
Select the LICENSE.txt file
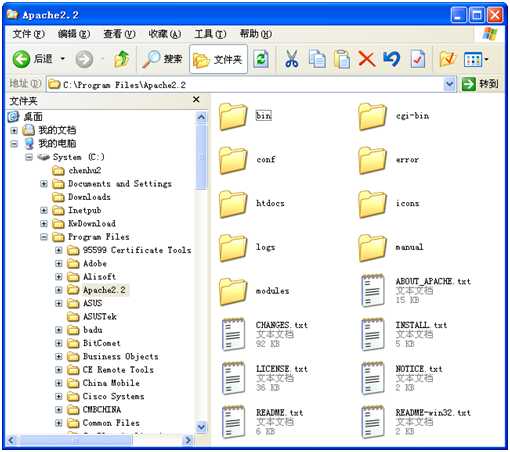pos(265,378)
